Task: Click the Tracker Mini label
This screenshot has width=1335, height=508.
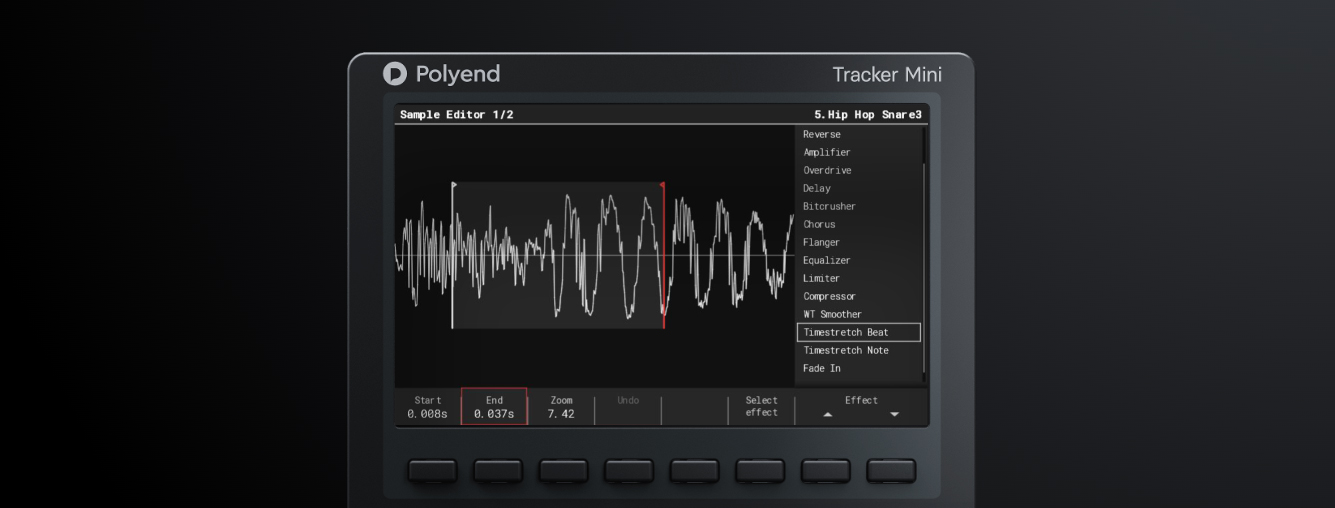Action: [x=887, y=75]
